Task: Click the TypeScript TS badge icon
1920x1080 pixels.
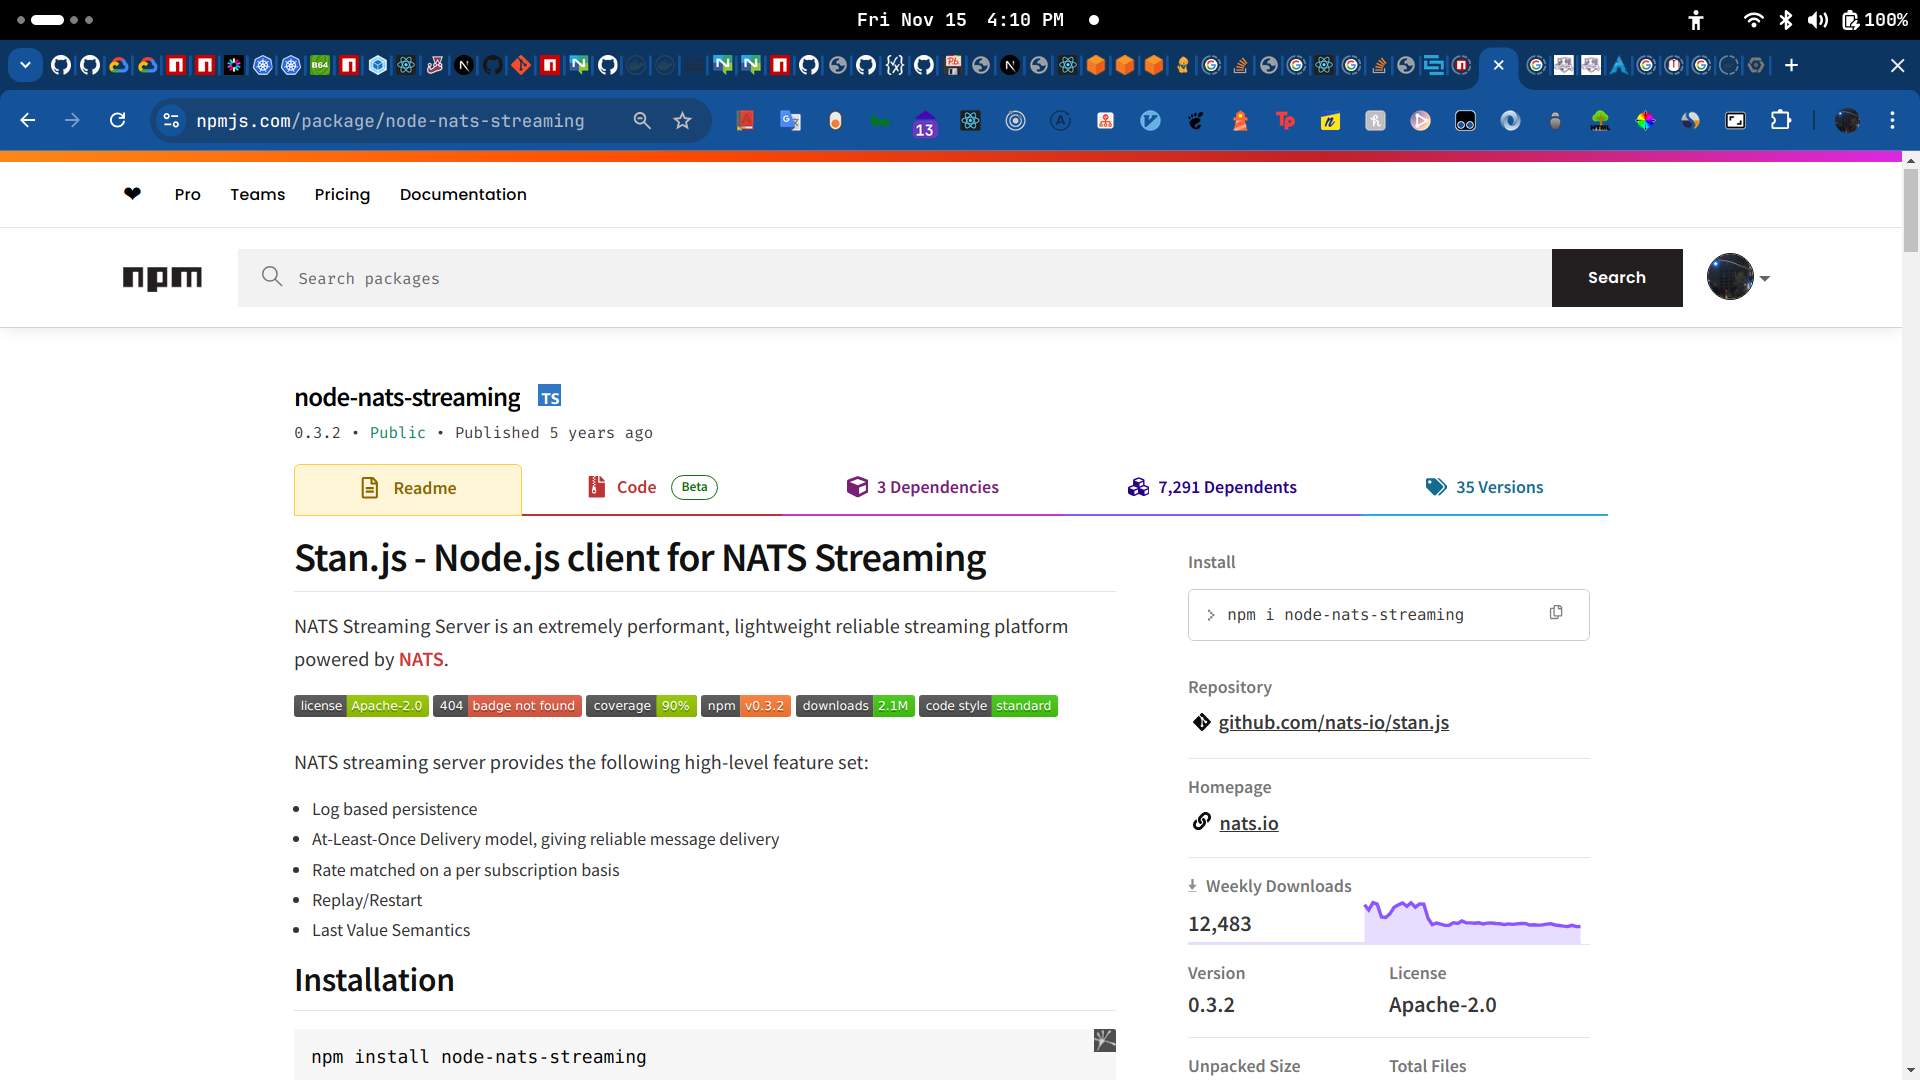Action: coord(550,396)
